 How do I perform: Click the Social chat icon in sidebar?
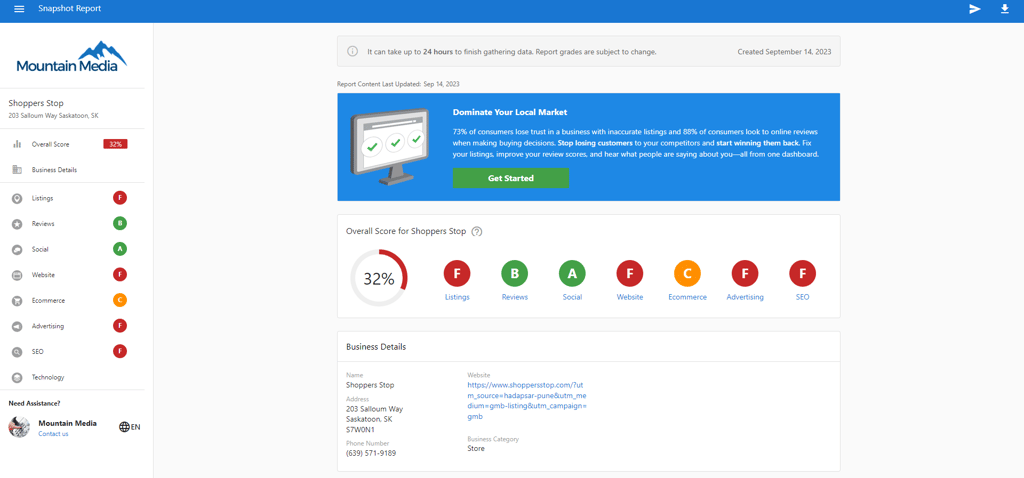pos(18,249)
